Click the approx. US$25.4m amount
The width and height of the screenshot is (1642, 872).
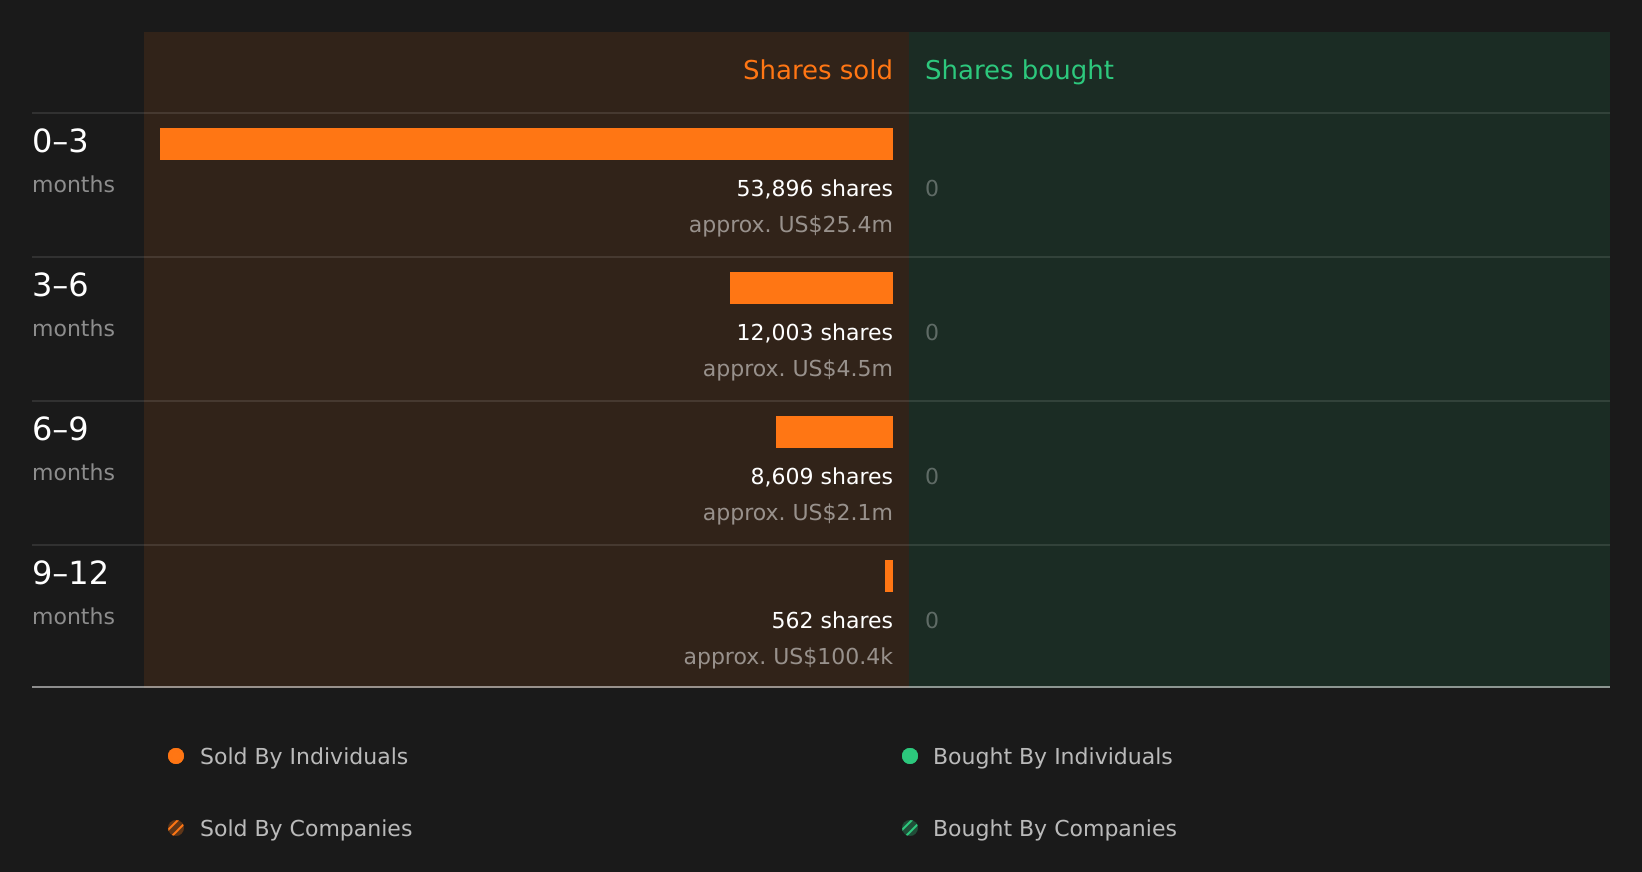[790, 224]
